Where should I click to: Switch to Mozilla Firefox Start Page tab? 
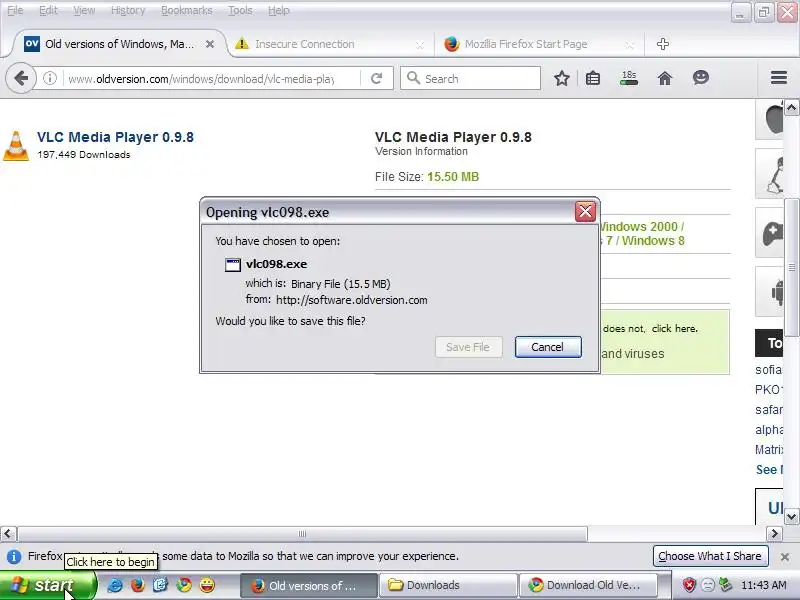pos(539,44)
